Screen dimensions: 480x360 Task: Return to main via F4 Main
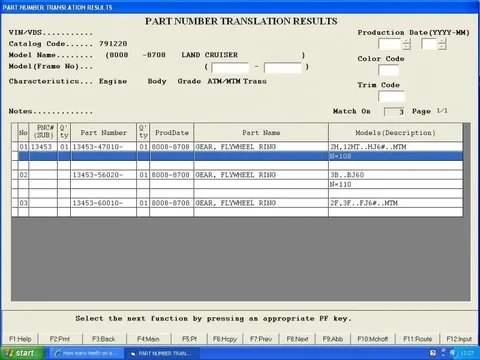[x=148, y=339]
